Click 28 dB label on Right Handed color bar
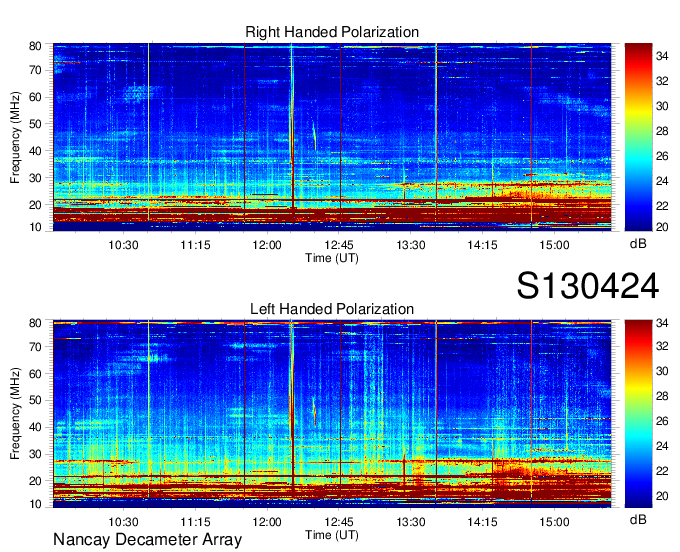This screenshot has width=680, height=552. click(x=662, y=131)
